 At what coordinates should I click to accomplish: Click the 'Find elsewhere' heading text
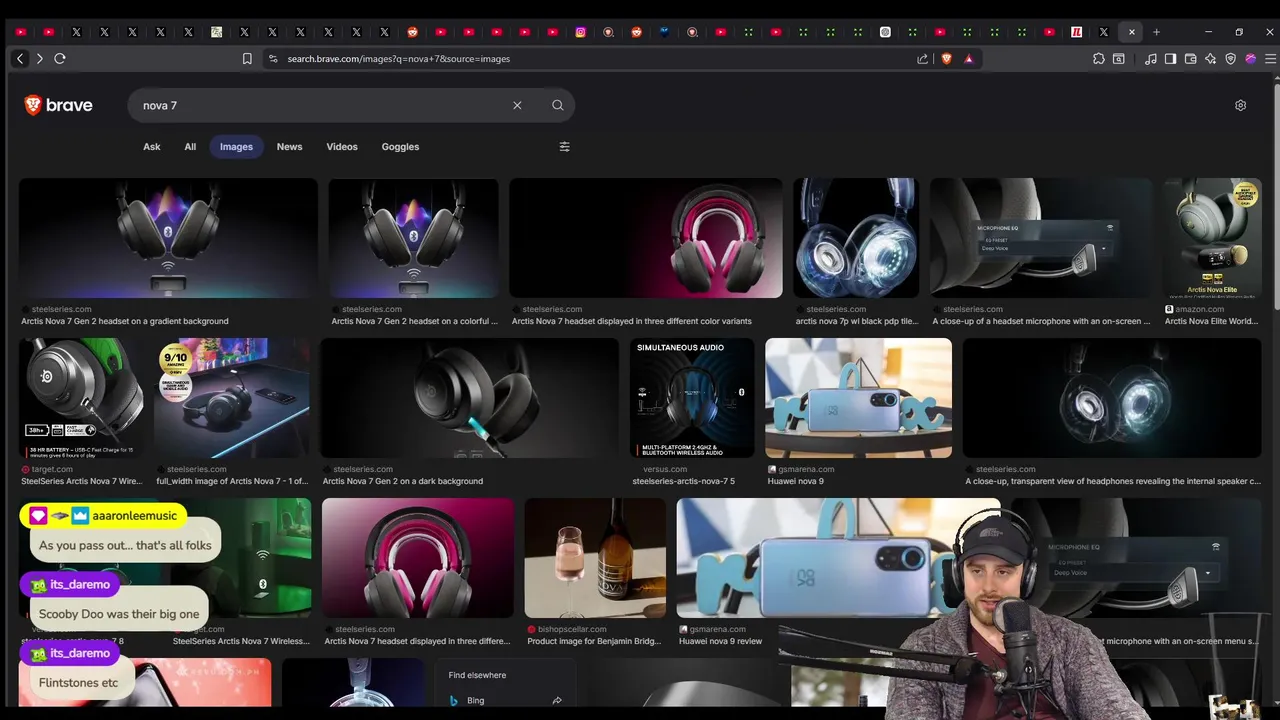477,675
